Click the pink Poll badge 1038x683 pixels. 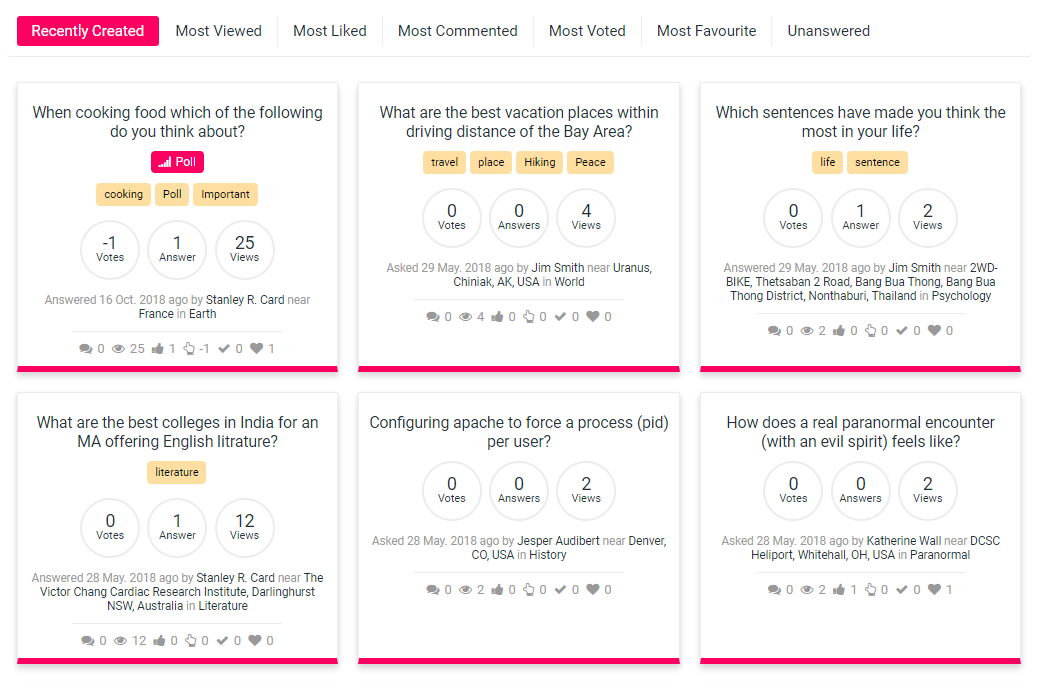coord(177,162)
